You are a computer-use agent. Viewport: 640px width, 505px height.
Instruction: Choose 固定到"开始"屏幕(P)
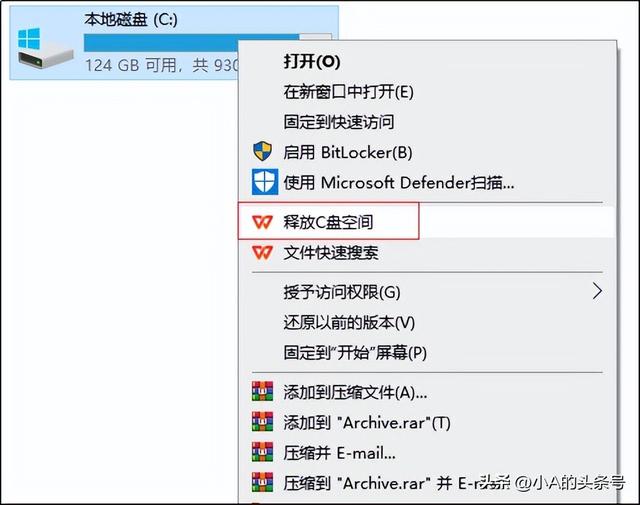pyautogui.click(x=355, y=352)
